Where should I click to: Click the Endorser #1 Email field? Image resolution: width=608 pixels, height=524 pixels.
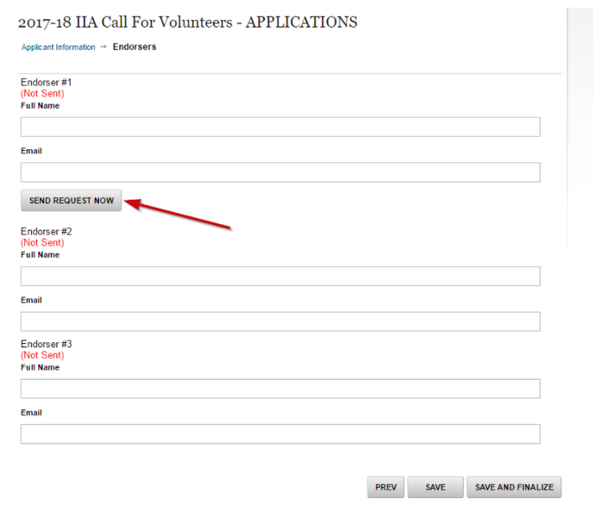coord(280,172)
